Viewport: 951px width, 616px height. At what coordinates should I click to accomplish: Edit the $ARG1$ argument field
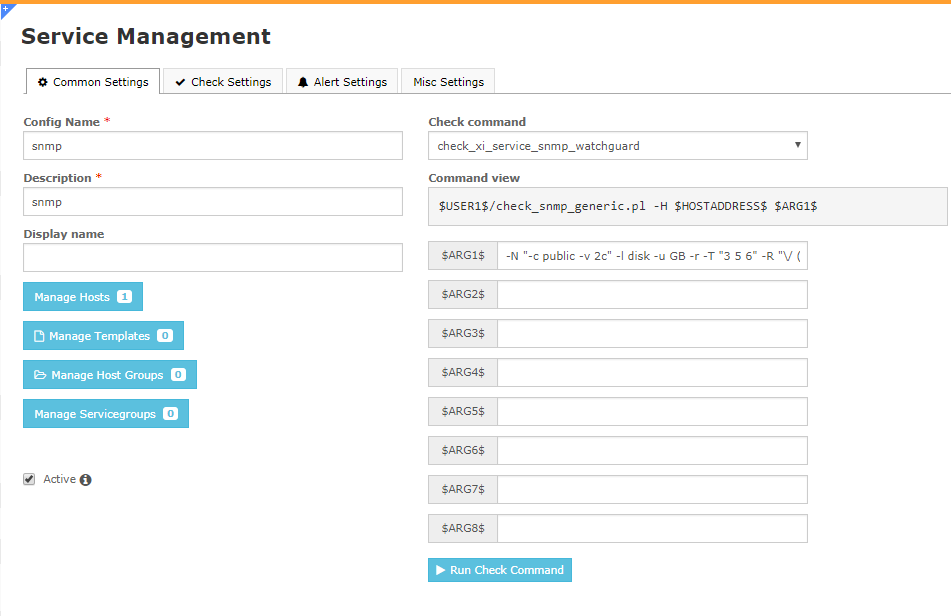click(x=651, y=256)
